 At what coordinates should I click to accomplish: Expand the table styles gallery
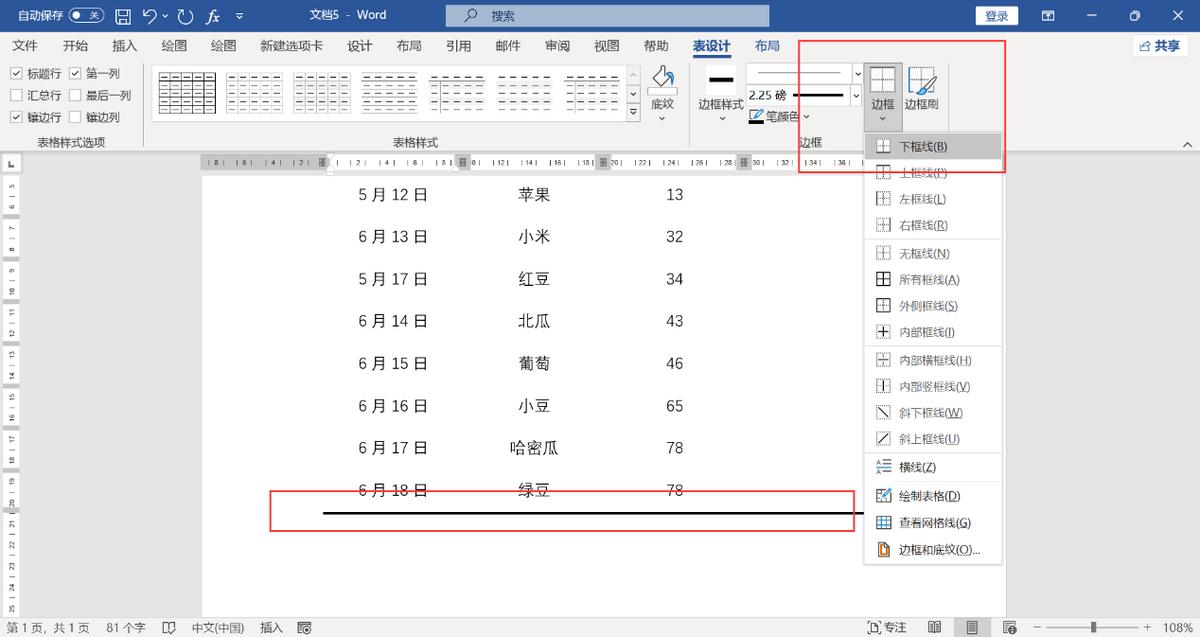tap(633, 113)
